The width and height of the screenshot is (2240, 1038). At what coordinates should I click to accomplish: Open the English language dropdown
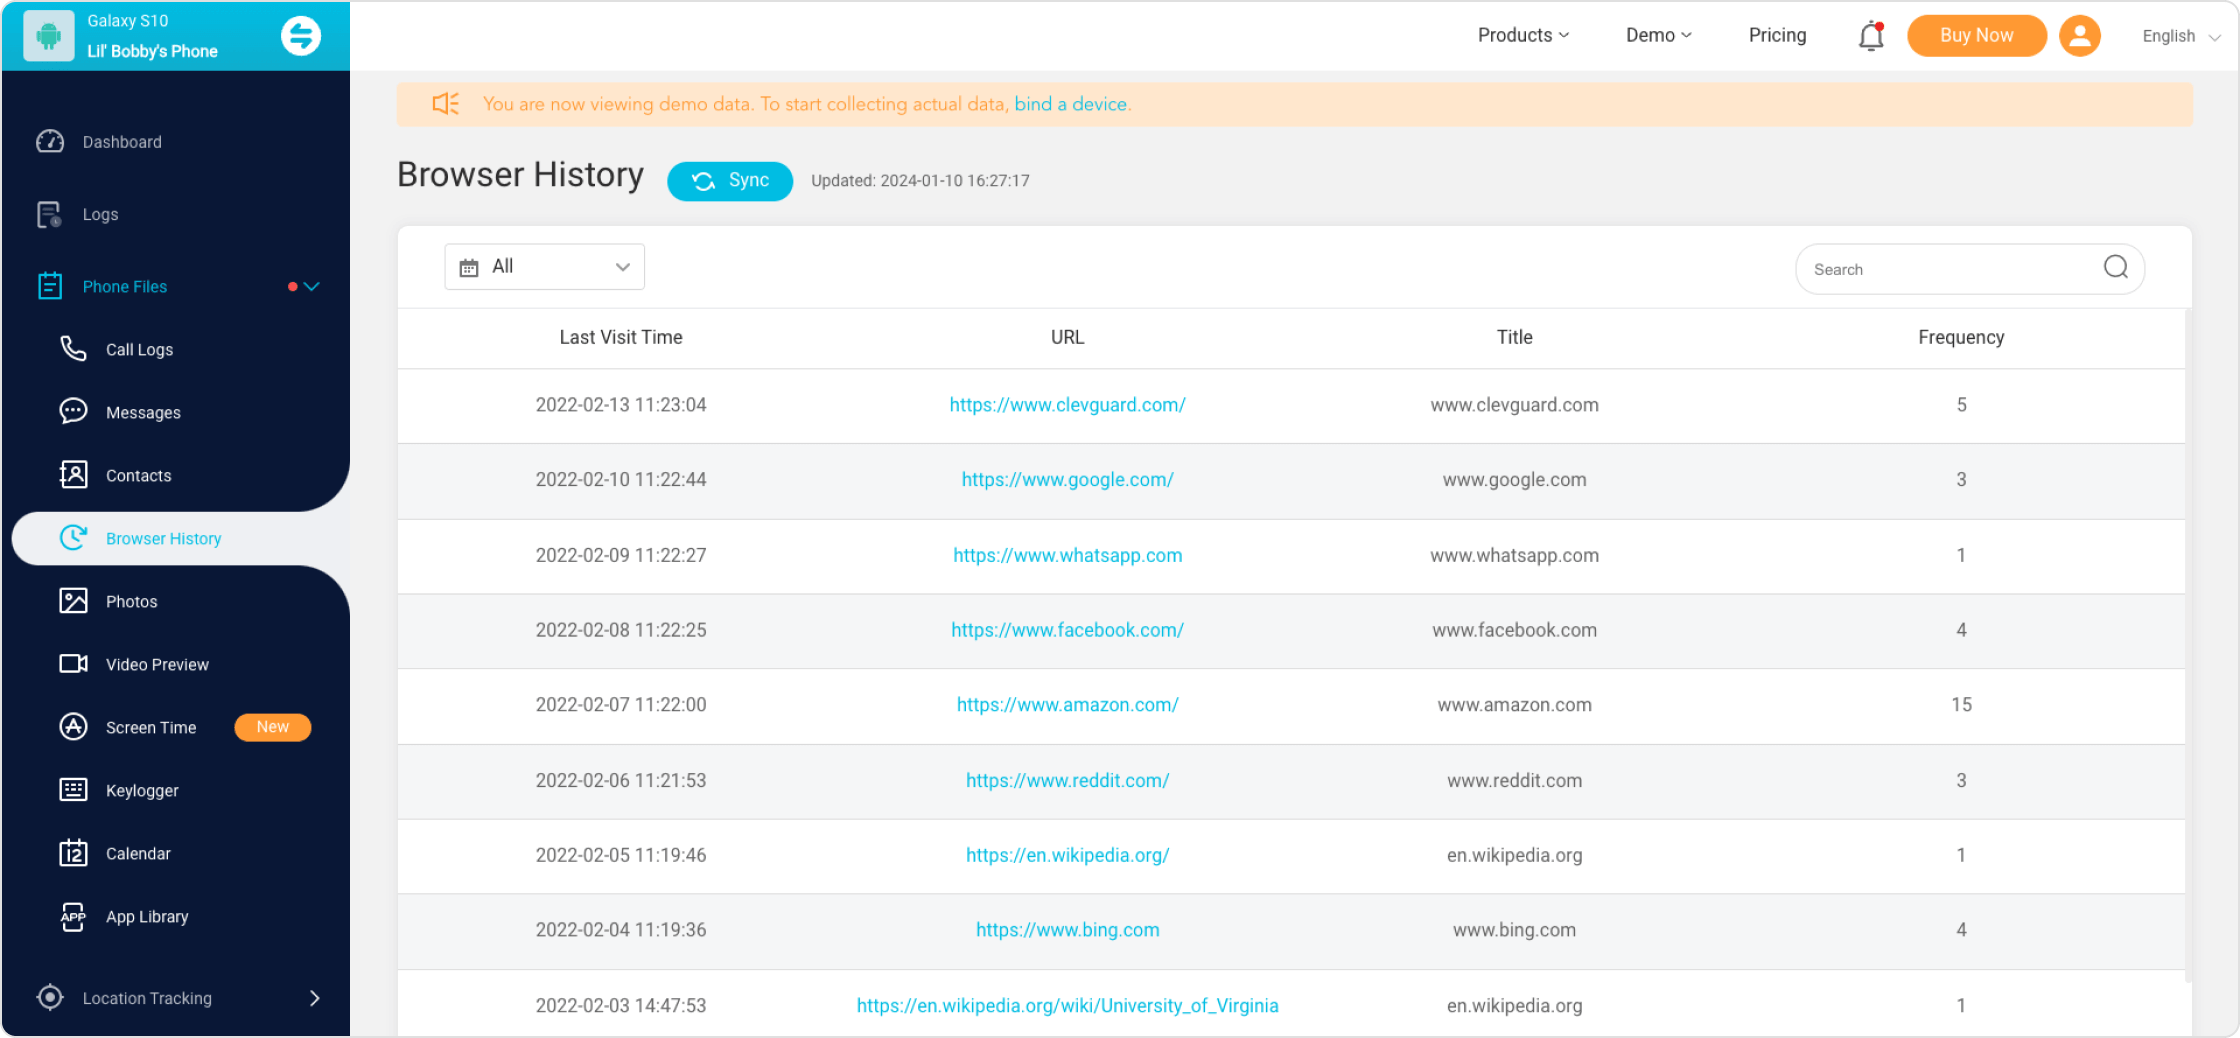2182,36
